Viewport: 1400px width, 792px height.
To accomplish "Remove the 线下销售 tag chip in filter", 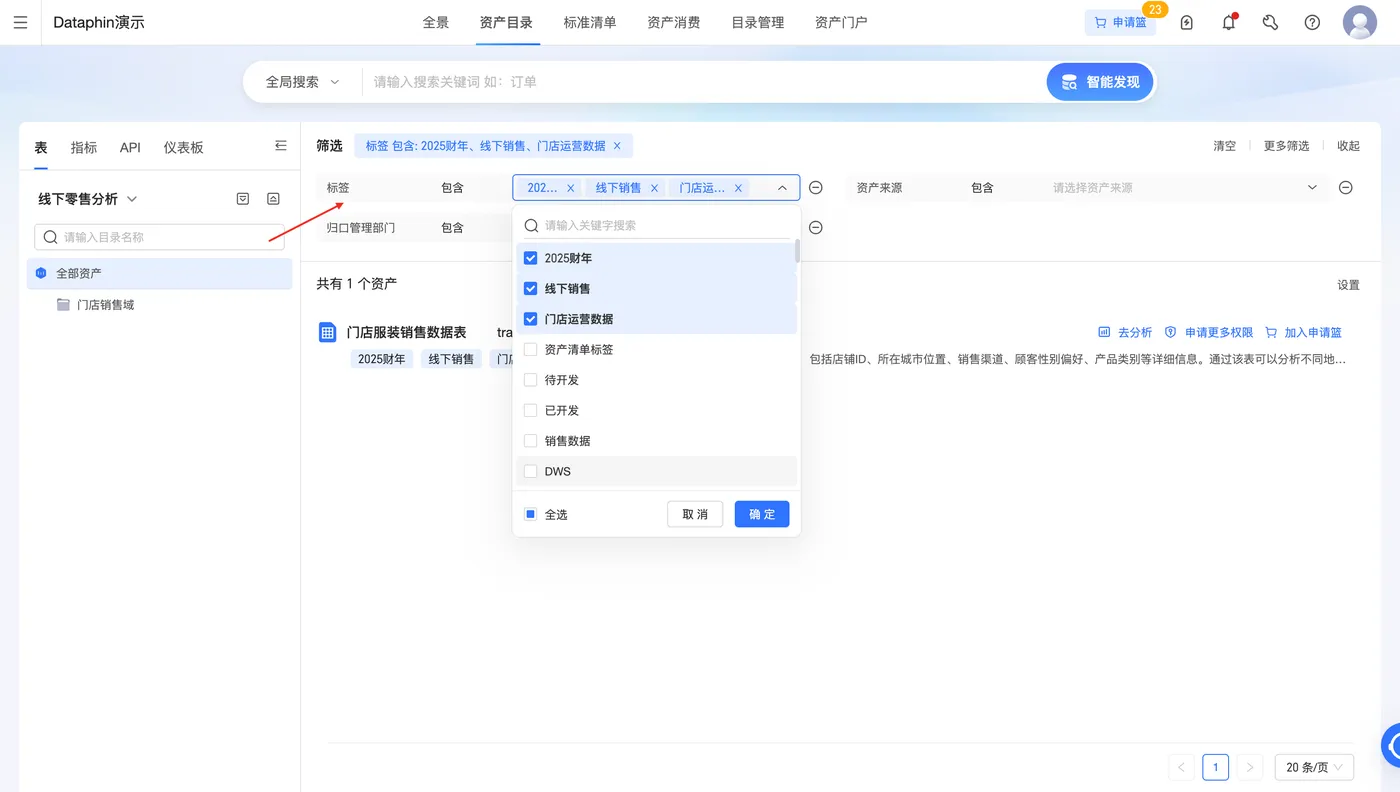I will pyautogui.click(x=655, y=188).
